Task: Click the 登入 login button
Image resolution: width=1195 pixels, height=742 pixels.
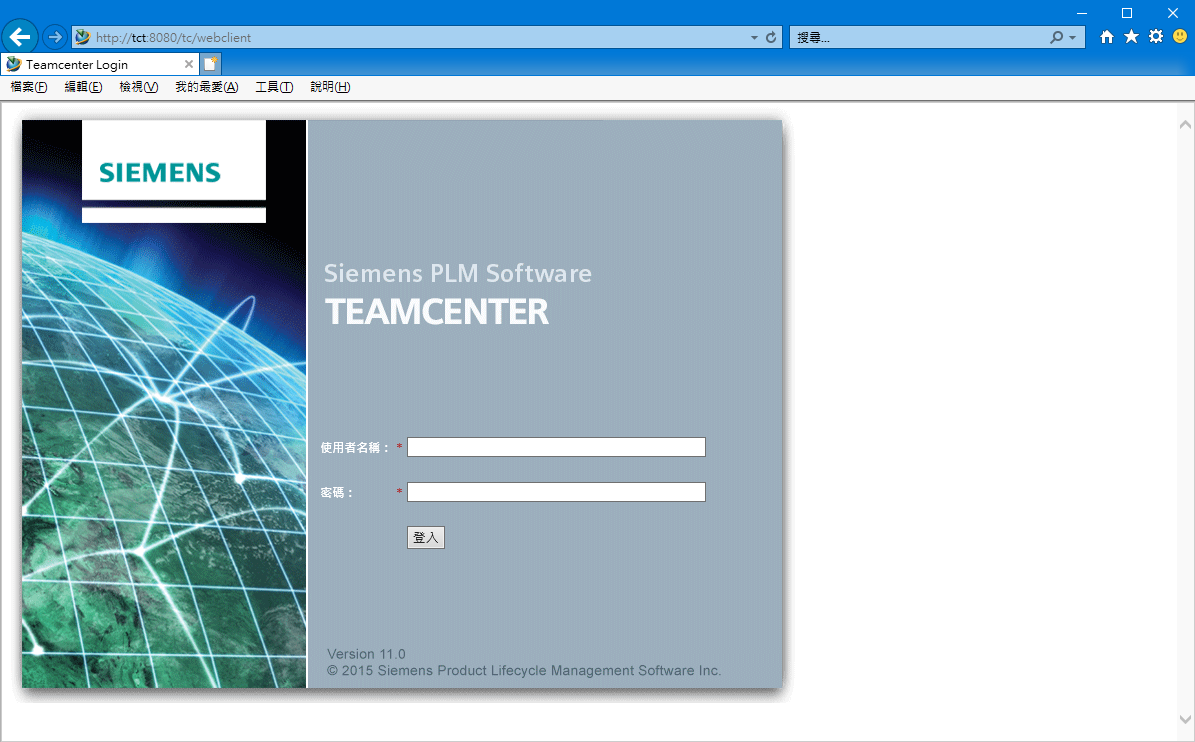Action: click(x=425, y=538)
